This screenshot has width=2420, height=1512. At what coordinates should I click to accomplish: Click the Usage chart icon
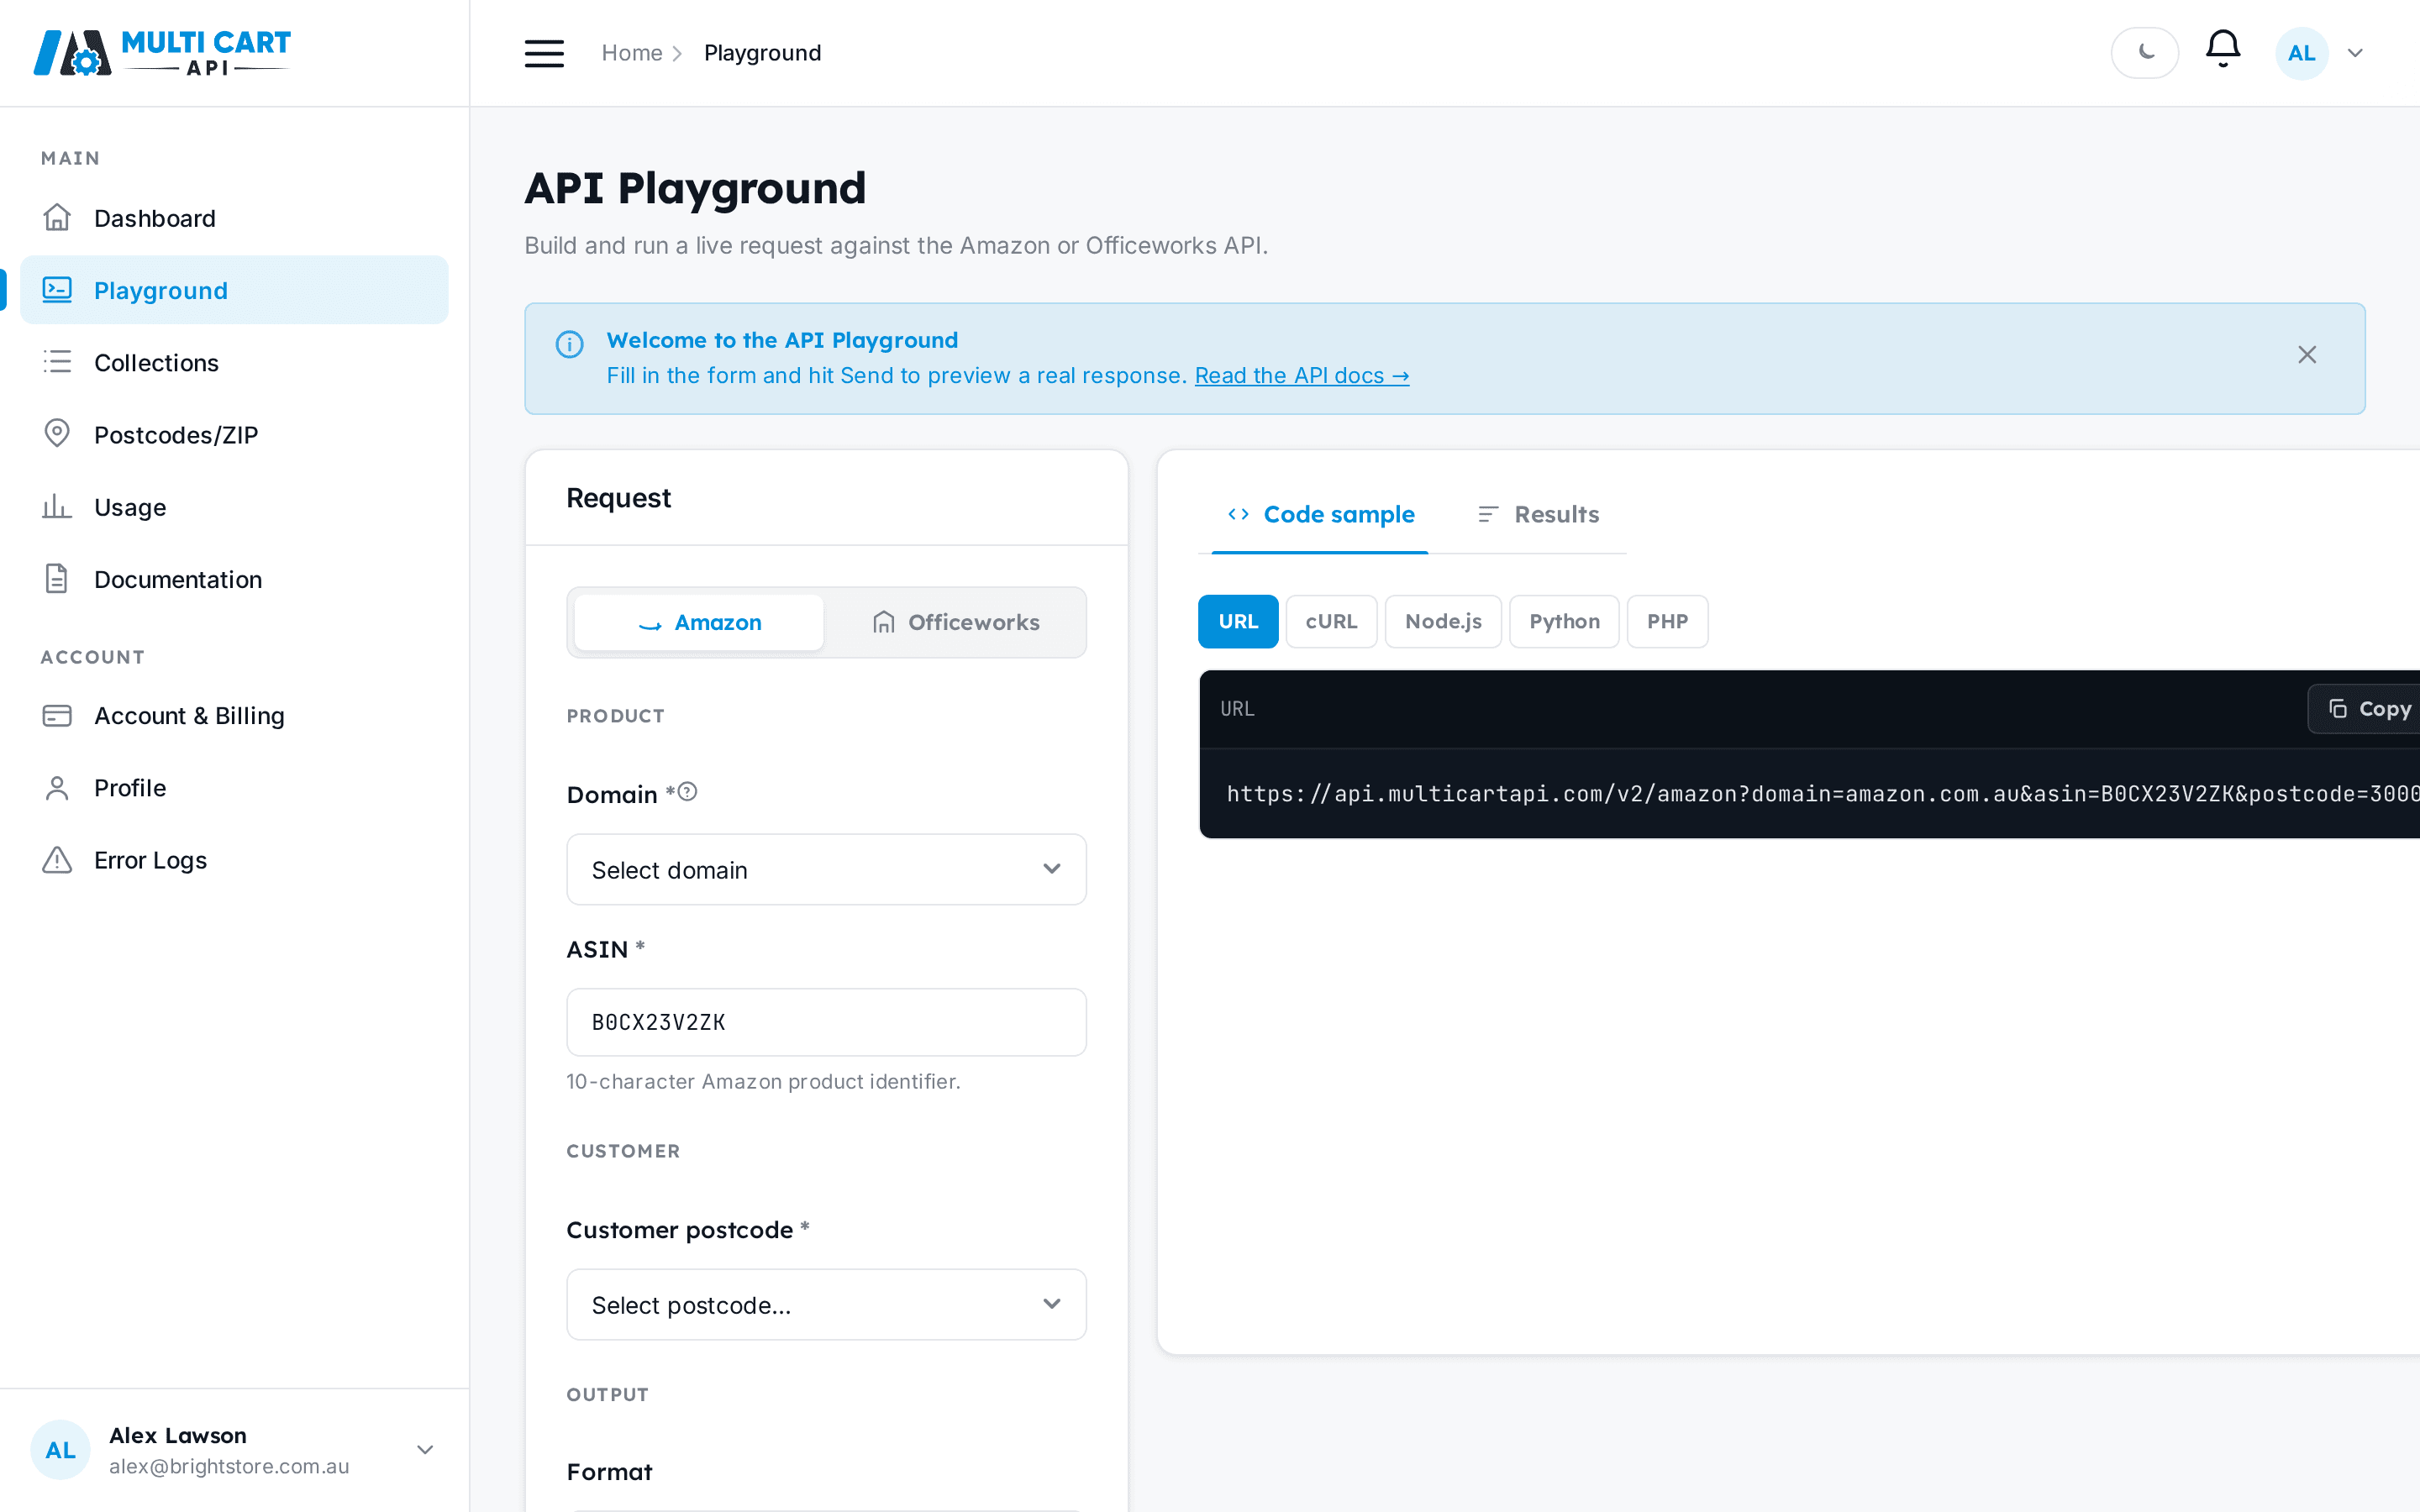57,506
